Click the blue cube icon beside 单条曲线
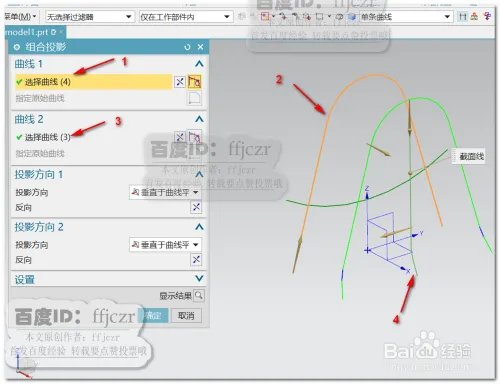This screenshot has width=500, height=384. 352,17
